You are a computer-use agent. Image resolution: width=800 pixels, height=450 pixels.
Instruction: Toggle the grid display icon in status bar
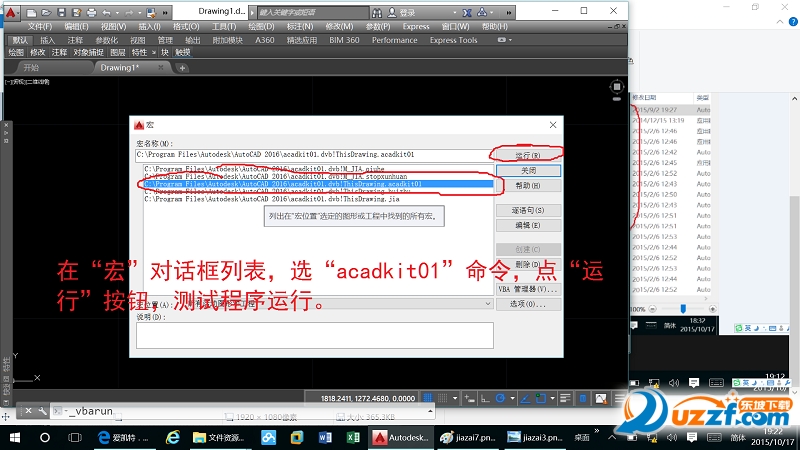428,398
